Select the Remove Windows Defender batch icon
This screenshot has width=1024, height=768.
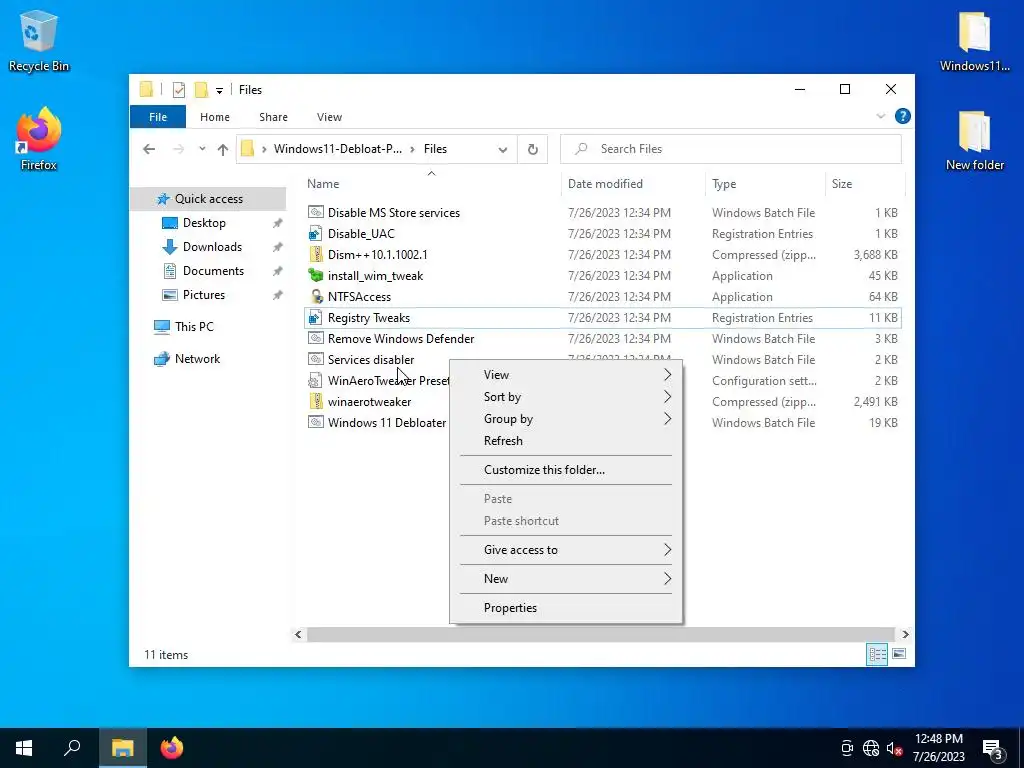pyautogui.click(x=316, y=338)
